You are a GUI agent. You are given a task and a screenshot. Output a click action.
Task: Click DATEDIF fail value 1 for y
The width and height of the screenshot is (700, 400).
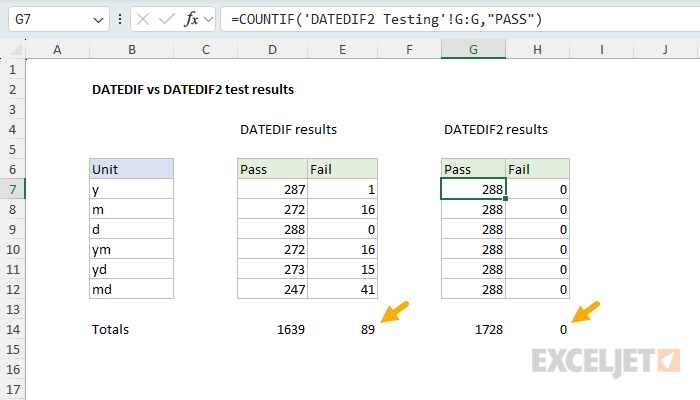[x=342, y=189]
